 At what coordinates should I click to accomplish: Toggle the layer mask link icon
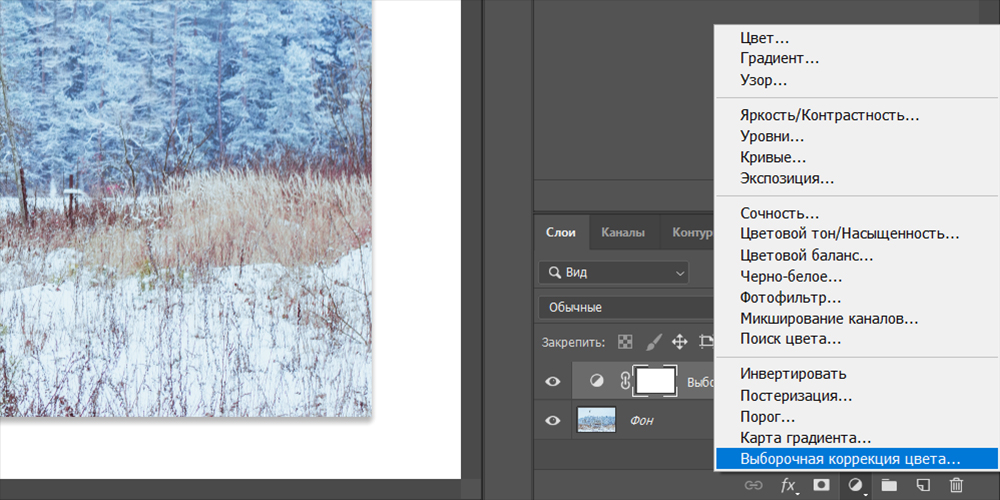click(x=624, y=382)
